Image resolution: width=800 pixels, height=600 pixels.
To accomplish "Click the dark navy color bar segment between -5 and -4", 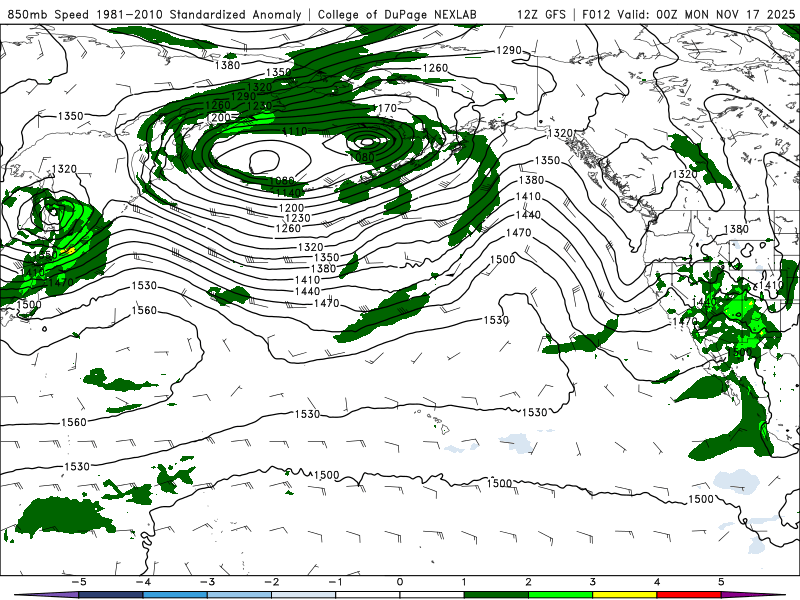I will click(x=111, y=595).
